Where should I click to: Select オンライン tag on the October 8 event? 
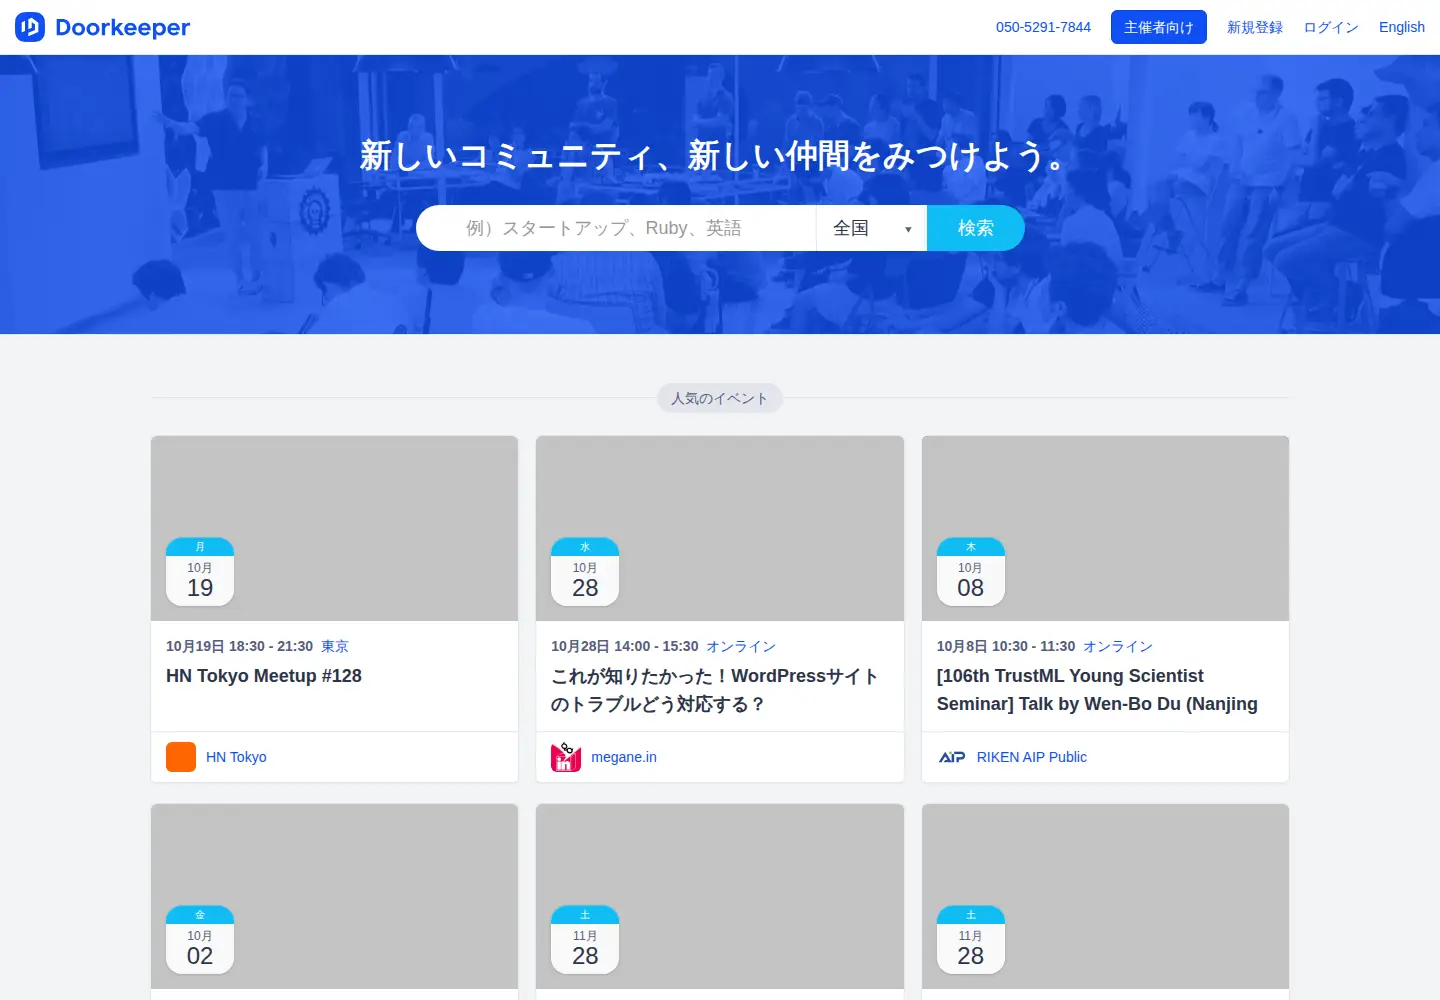point(1118,646)
